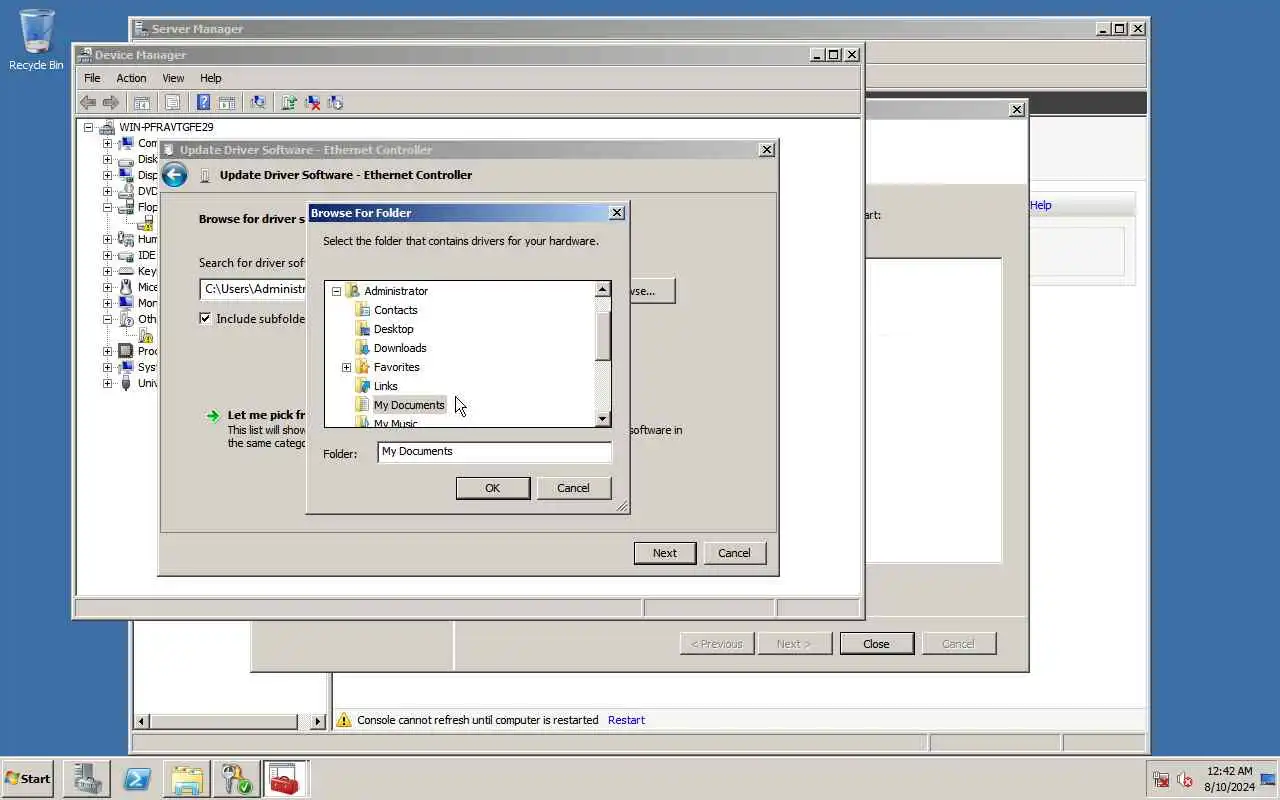Collapse the WIN-PFRAVTGFE29 root node
Viewport: 1280px width, 800px height.
(88, 127)
